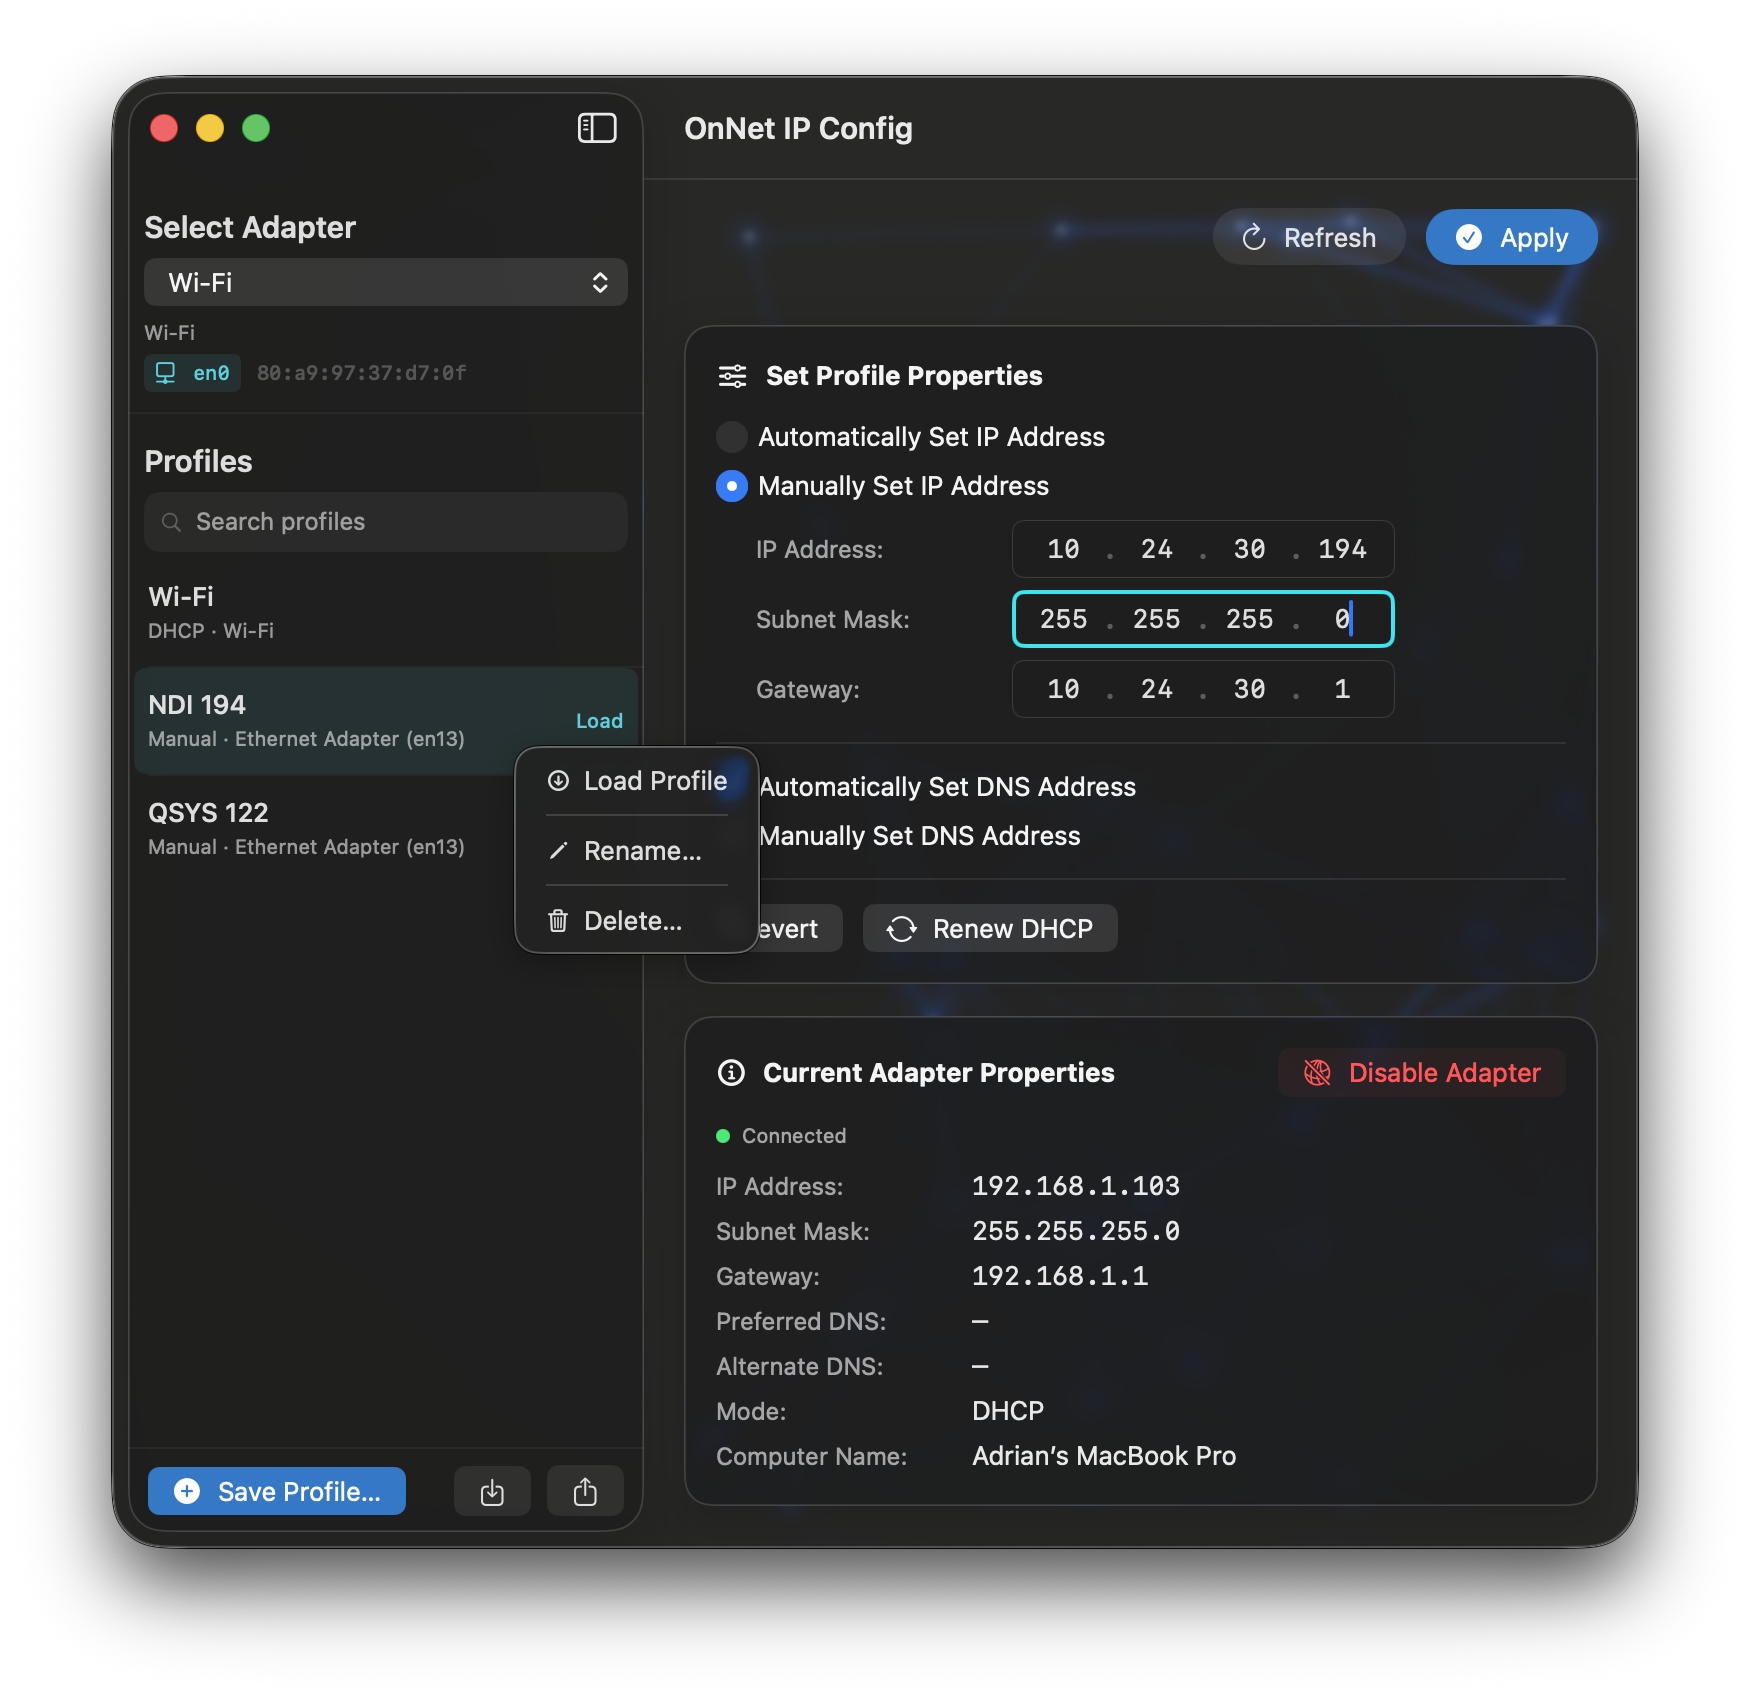This screenshot has width=1750, height=1696.
Task: Open the Wi-Fi adapter dropdown
Action: pyautogui.click(x=386, y=282)
